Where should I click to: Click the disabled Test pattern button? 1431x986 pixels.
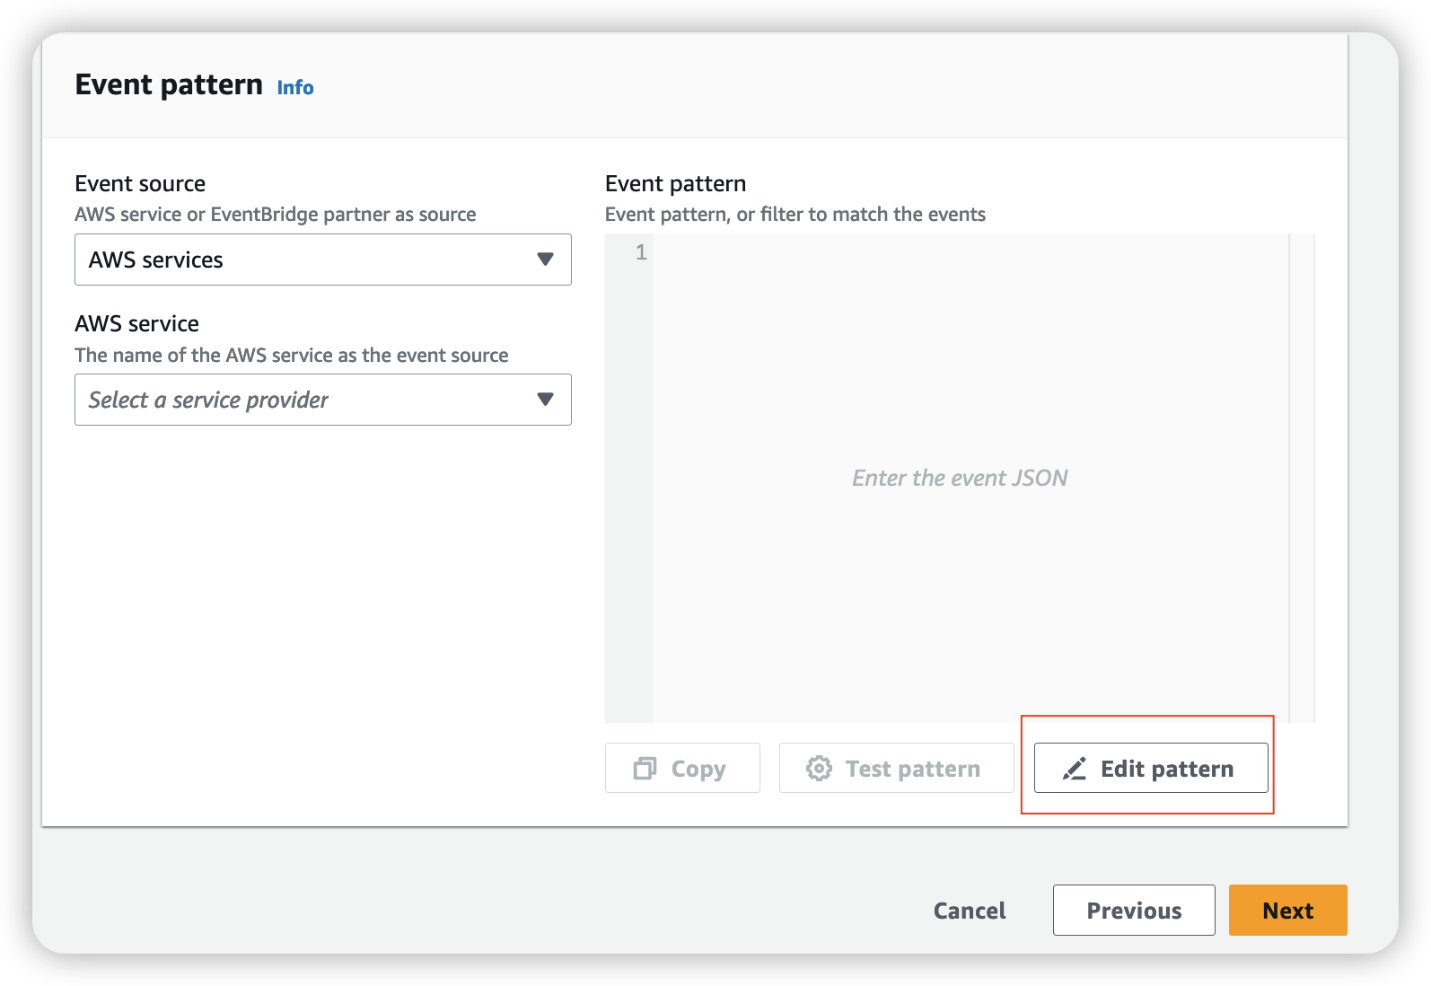895,768
